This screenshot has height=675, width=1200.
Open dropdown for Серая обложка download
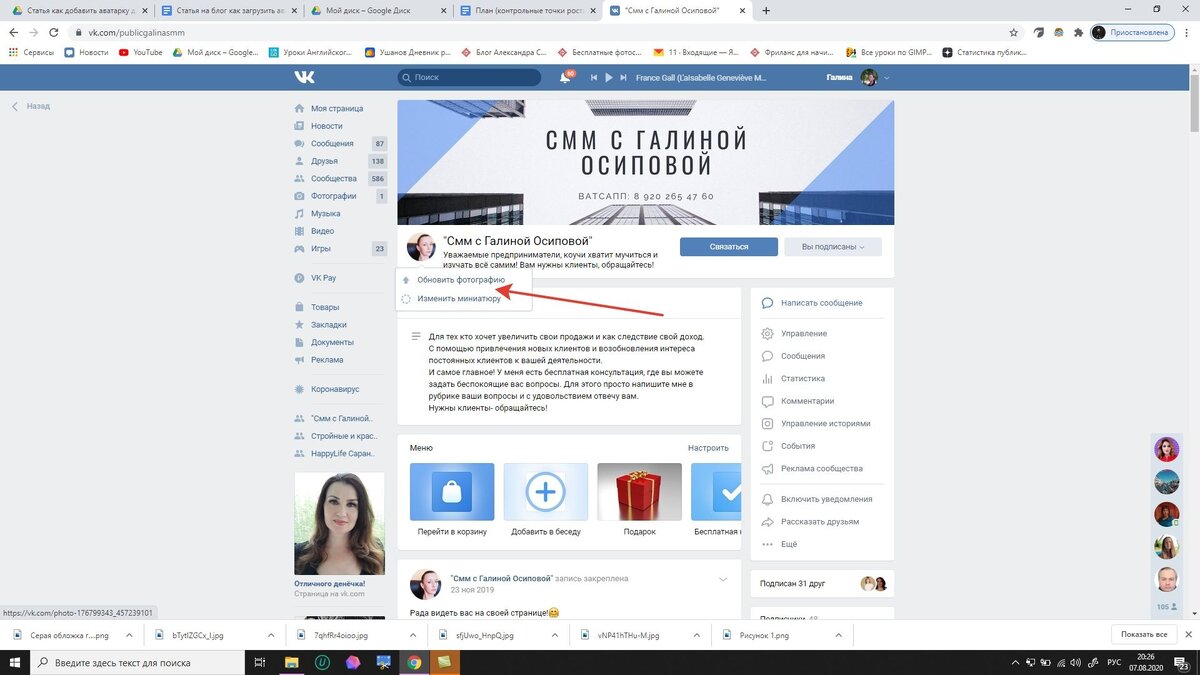point(129,635)
